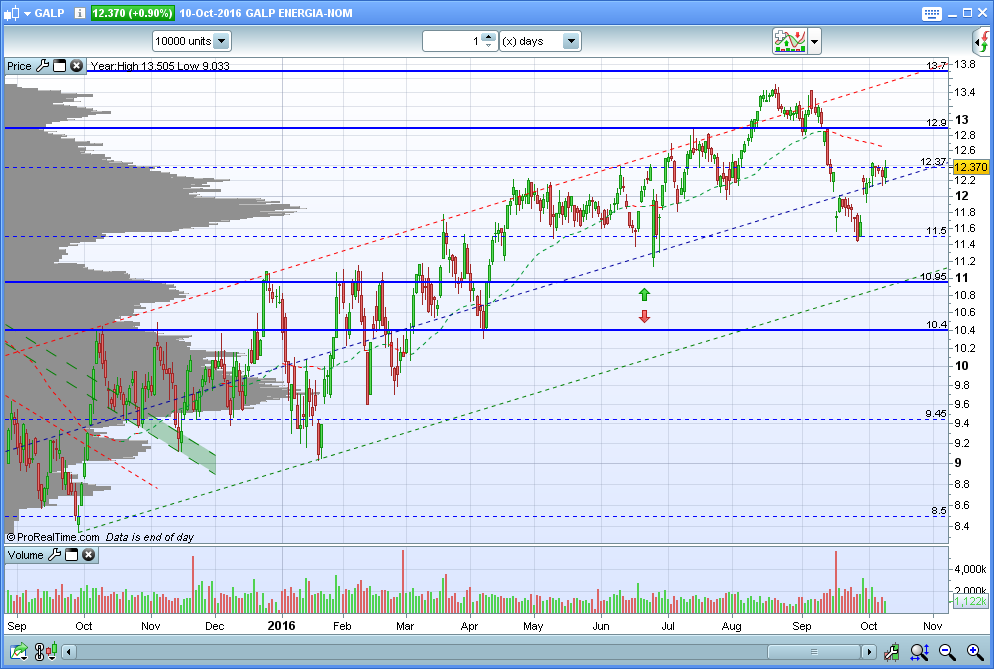Expand the side trading panel tab
The image size is (994, 669).
[983, 42]
